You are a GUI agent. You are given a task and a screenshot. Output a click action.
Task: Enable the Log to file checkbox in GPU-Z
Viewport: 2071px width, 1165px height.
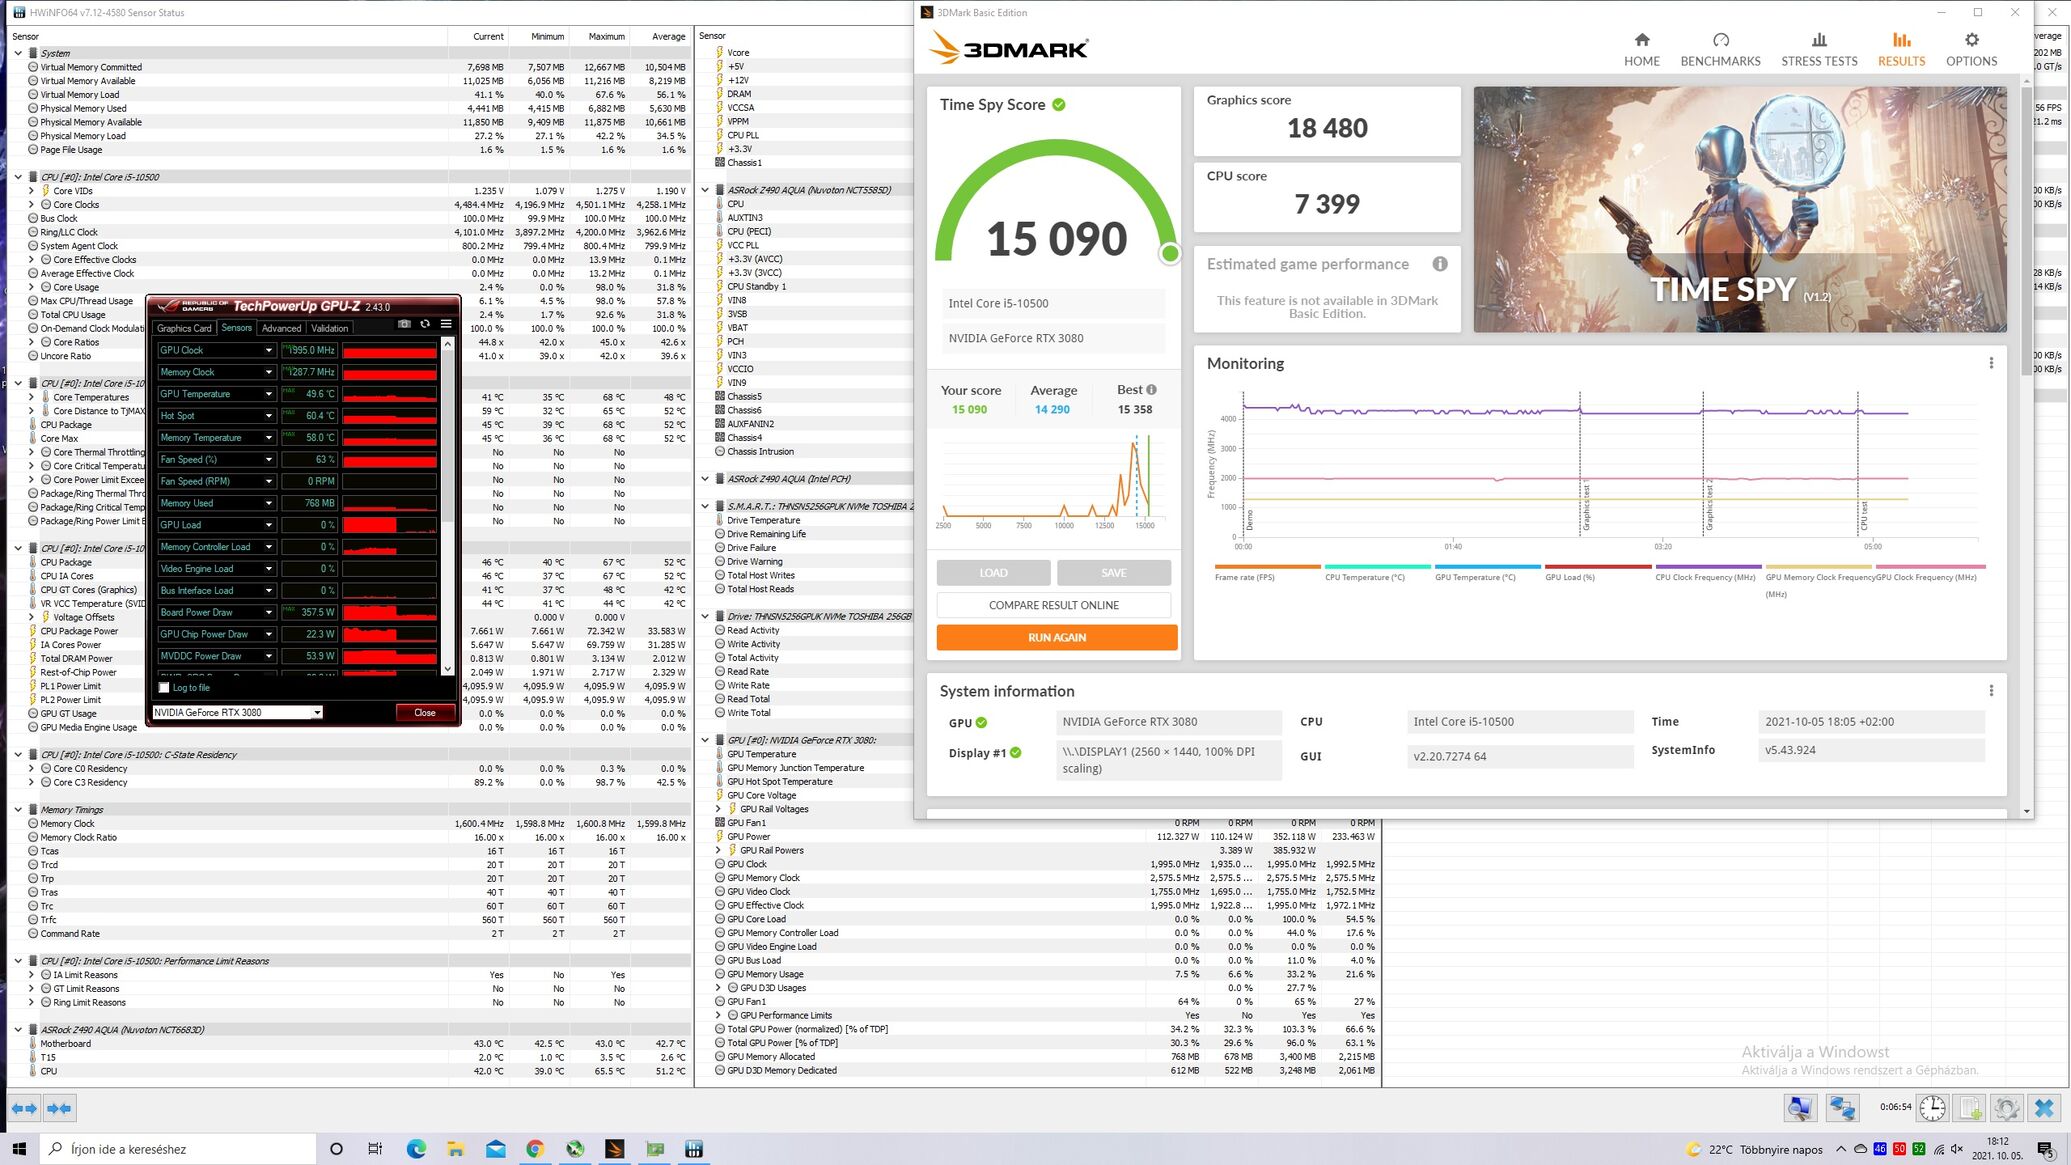(x=164, y=688)
